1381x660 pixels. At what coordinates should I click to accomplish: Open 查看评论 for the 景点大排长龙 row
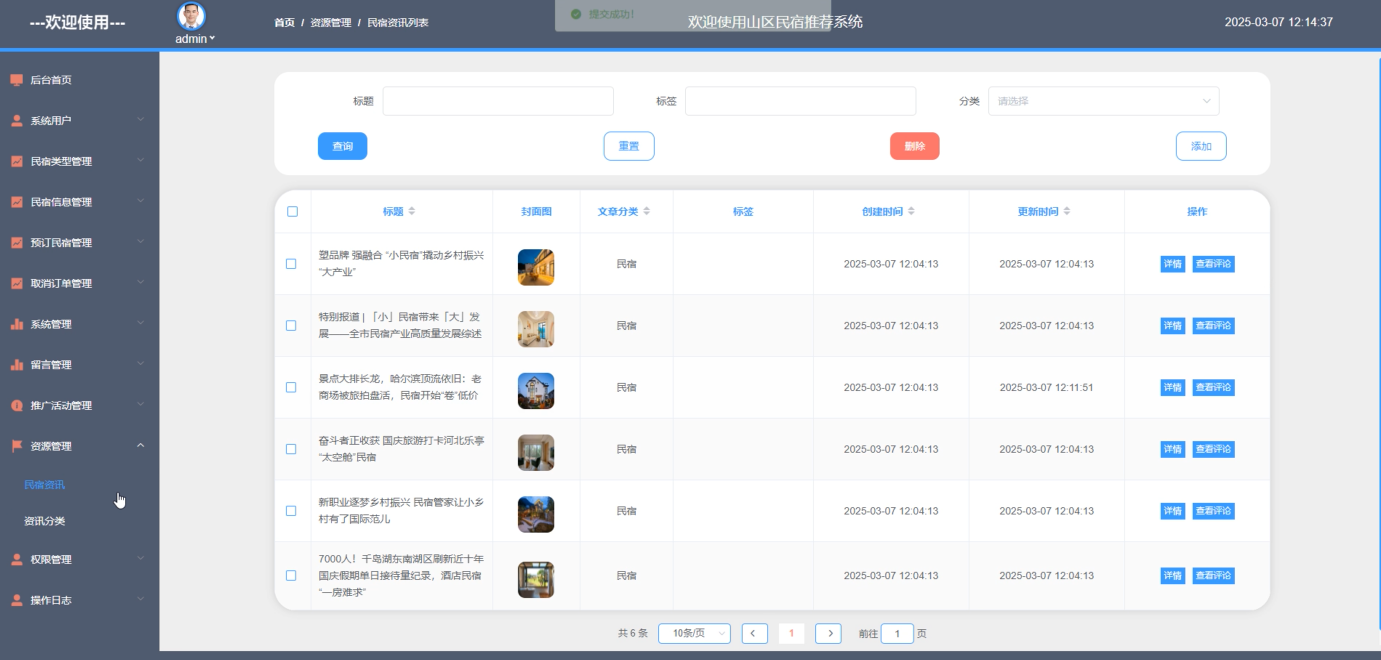1214,387
